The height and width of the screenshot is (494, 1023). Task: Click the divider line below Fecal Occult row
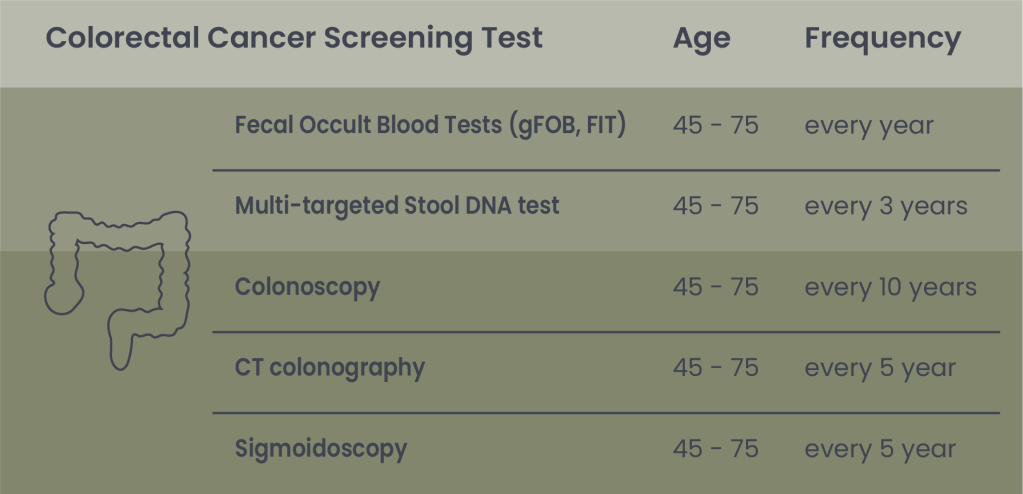pyautogui.click(x=605, y=171)
